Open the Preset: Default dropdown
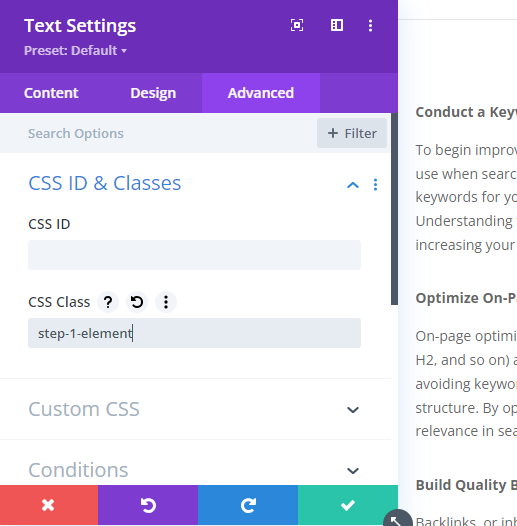517x526 pixels. [75, 51]
